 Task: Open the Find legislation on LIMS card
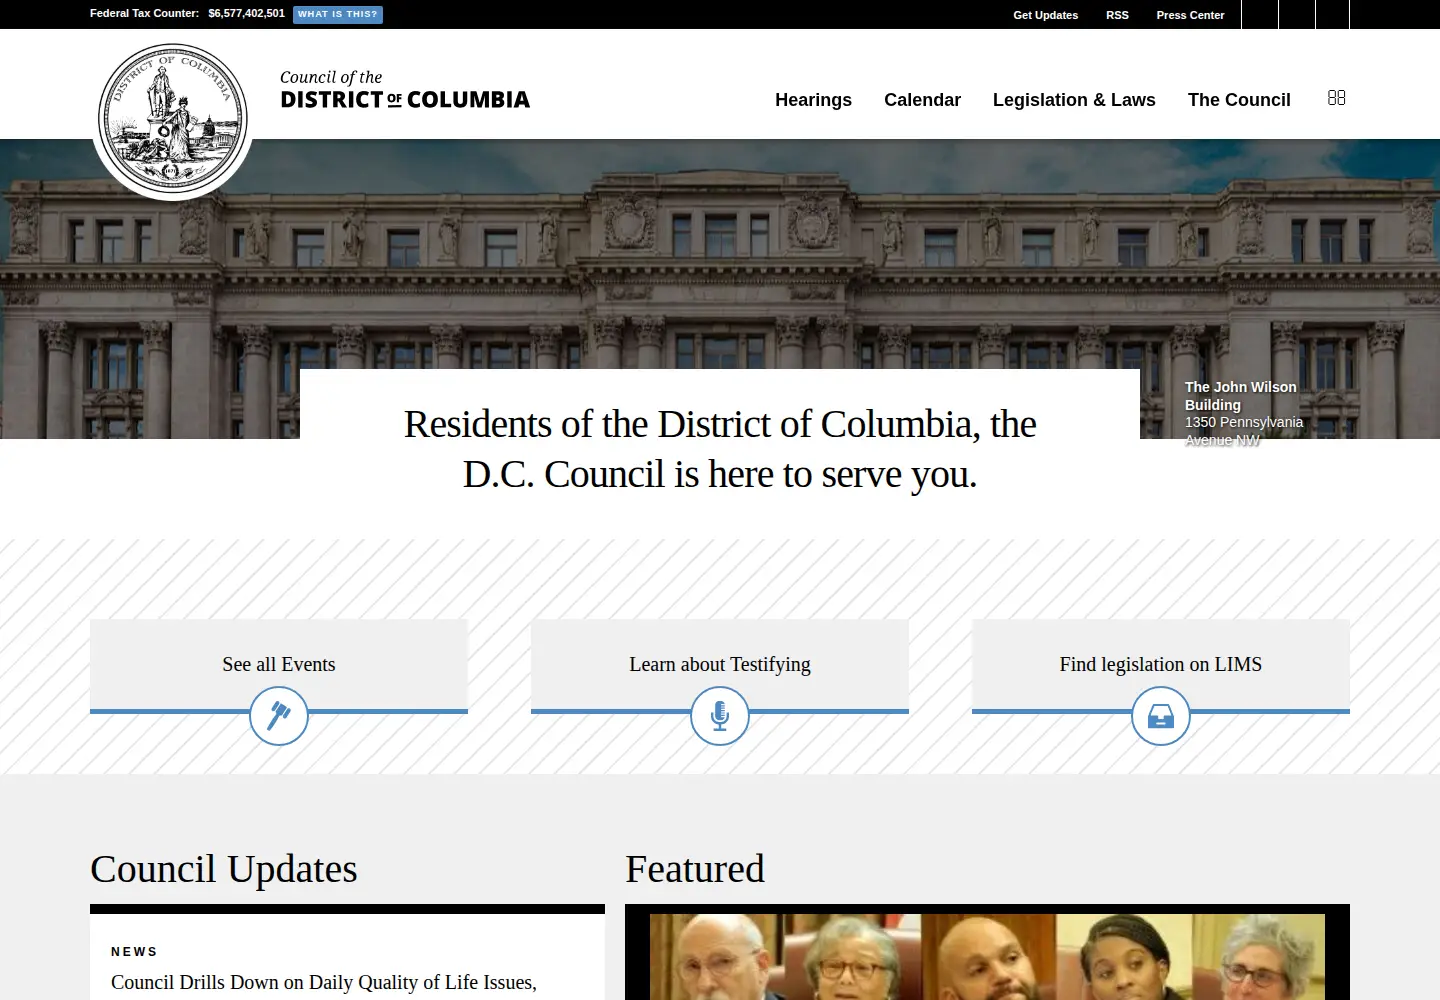point(1161,664)
